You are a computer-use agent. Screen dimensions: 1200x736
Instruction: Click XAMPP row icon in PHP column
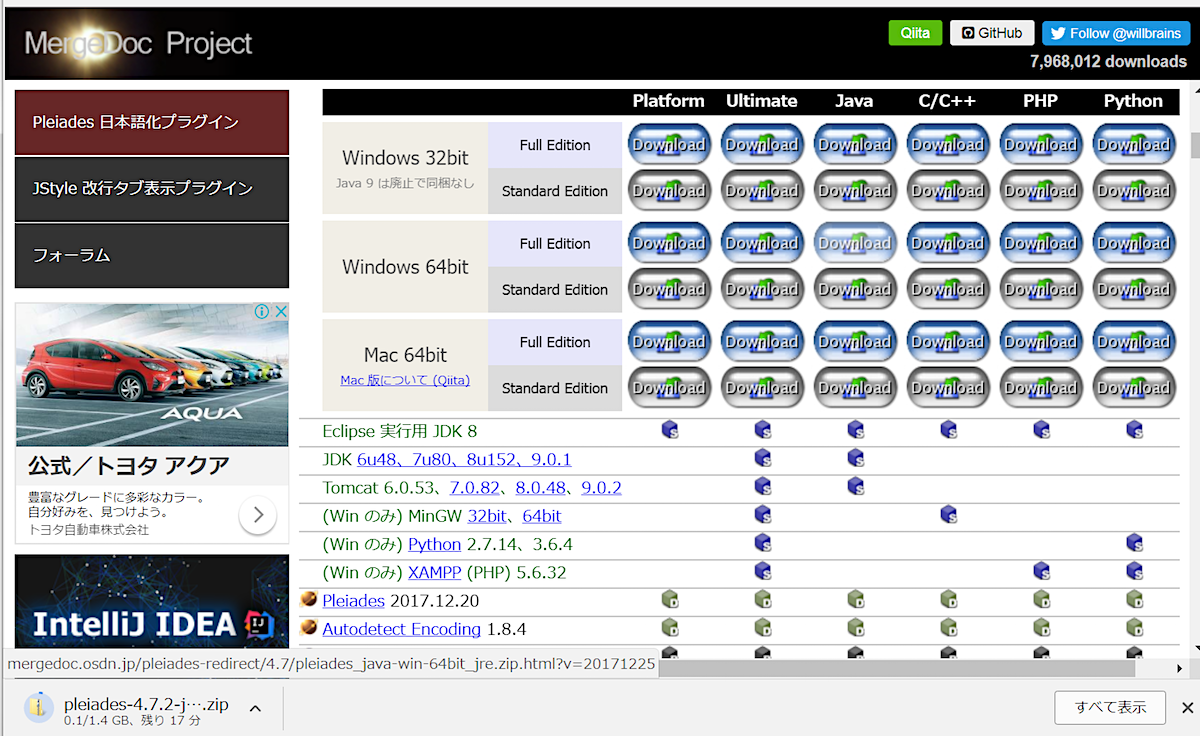1042,571
